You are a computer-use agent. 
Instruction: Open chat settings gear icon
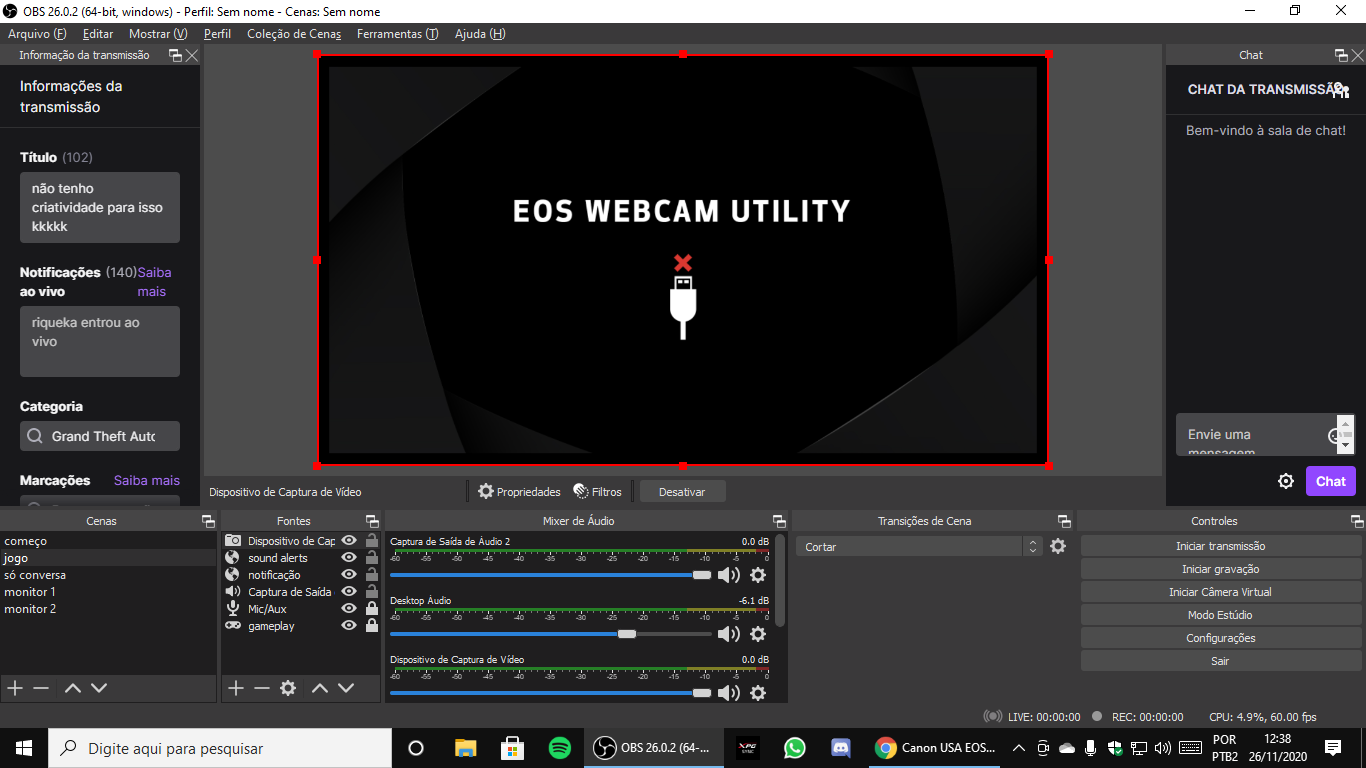tap(1286, 481)
